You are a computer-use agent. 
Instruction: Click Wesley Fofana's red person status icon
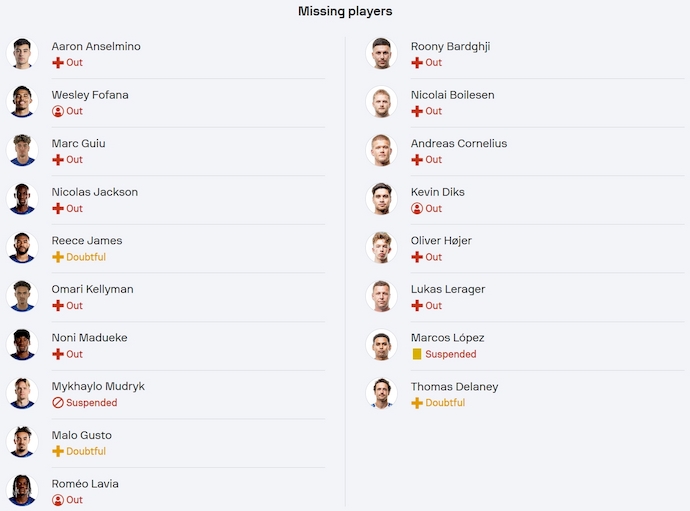click(58, 112)
